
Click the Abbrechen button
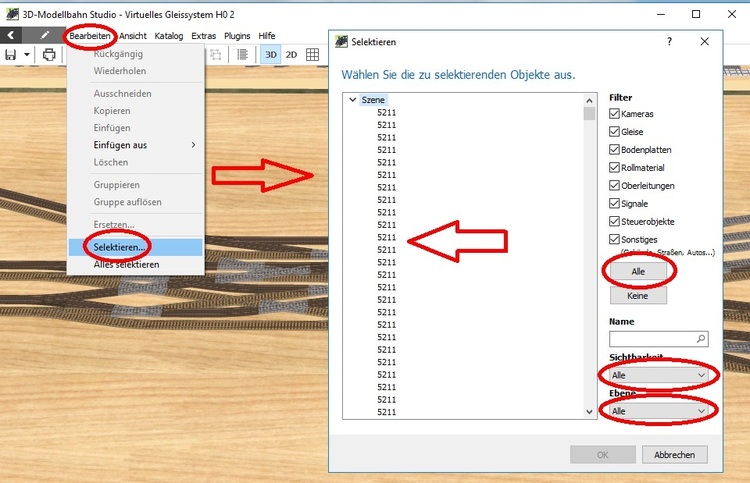pyautogui.click(x=674, y=455)
